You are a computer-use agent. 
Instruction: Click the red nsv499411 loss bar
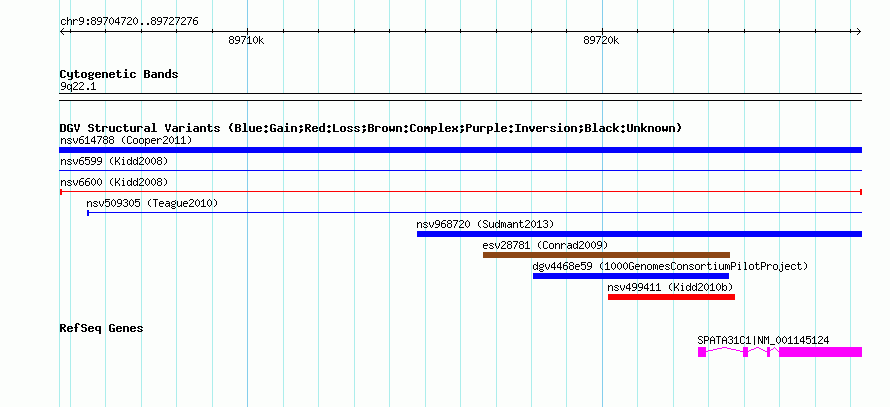click(671, 297)
